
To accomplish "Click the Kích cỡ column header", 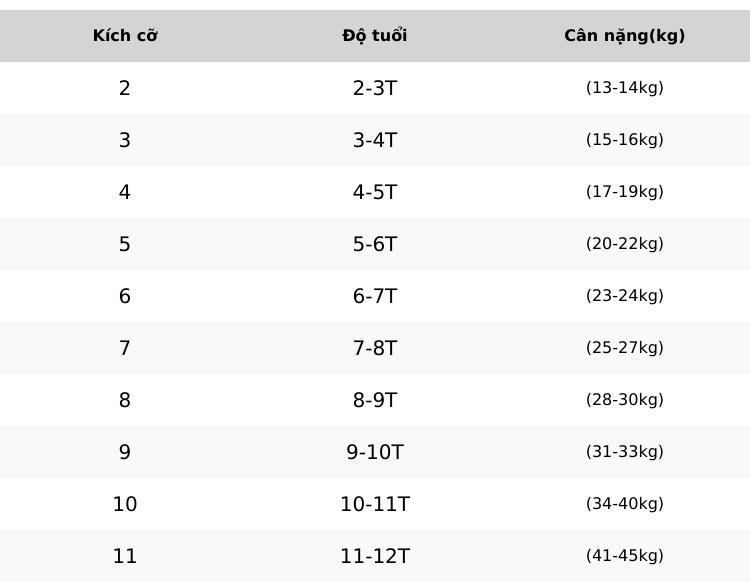I will pos(125,36).
